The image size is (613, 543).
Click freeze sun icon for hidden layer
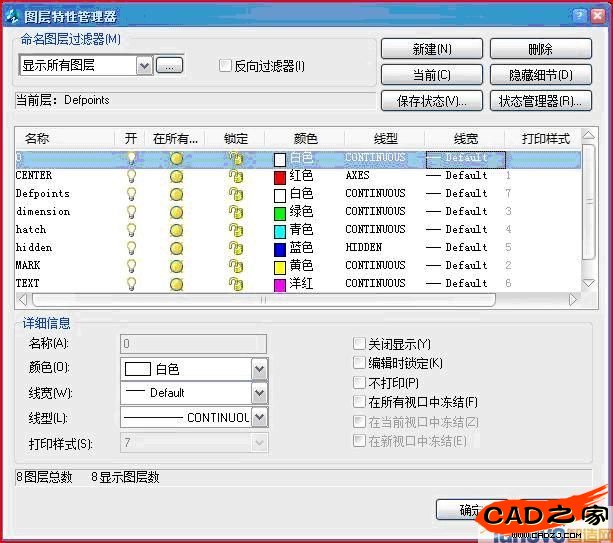[x=177, y=248]
